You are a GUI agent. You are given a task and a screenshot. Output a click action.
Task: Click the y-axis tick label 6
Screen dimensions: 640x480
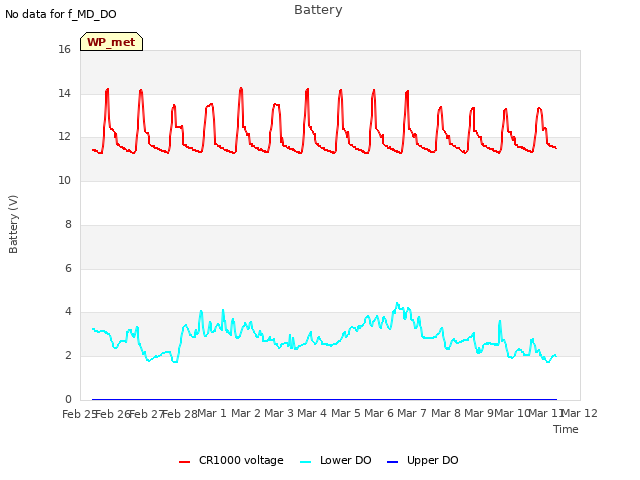point(68,269)
